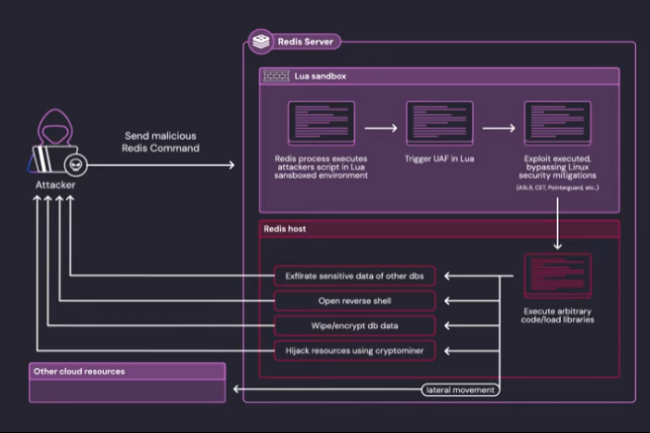650x433 pixels.
Task: Click the Send malicious Redis Command text
Action: pos(162,141)
